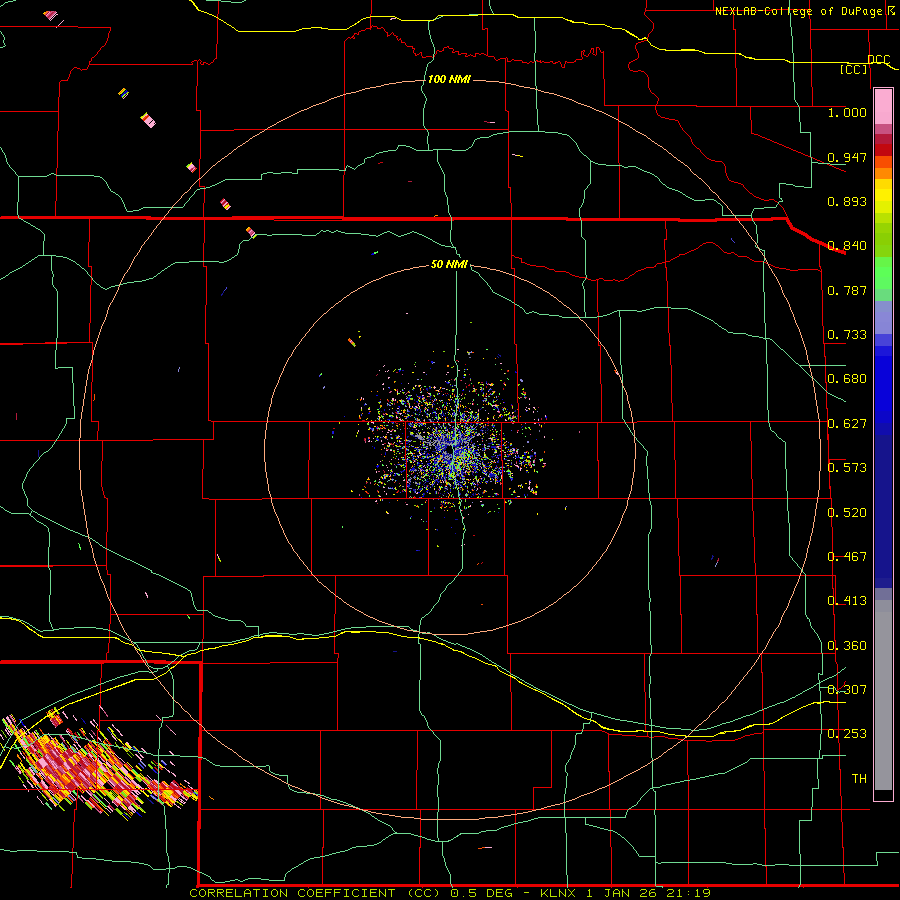900x900 pixels.
Task: Pick the gray segment of the color bar
Action: pyautogui.click(x=883, y=695)
